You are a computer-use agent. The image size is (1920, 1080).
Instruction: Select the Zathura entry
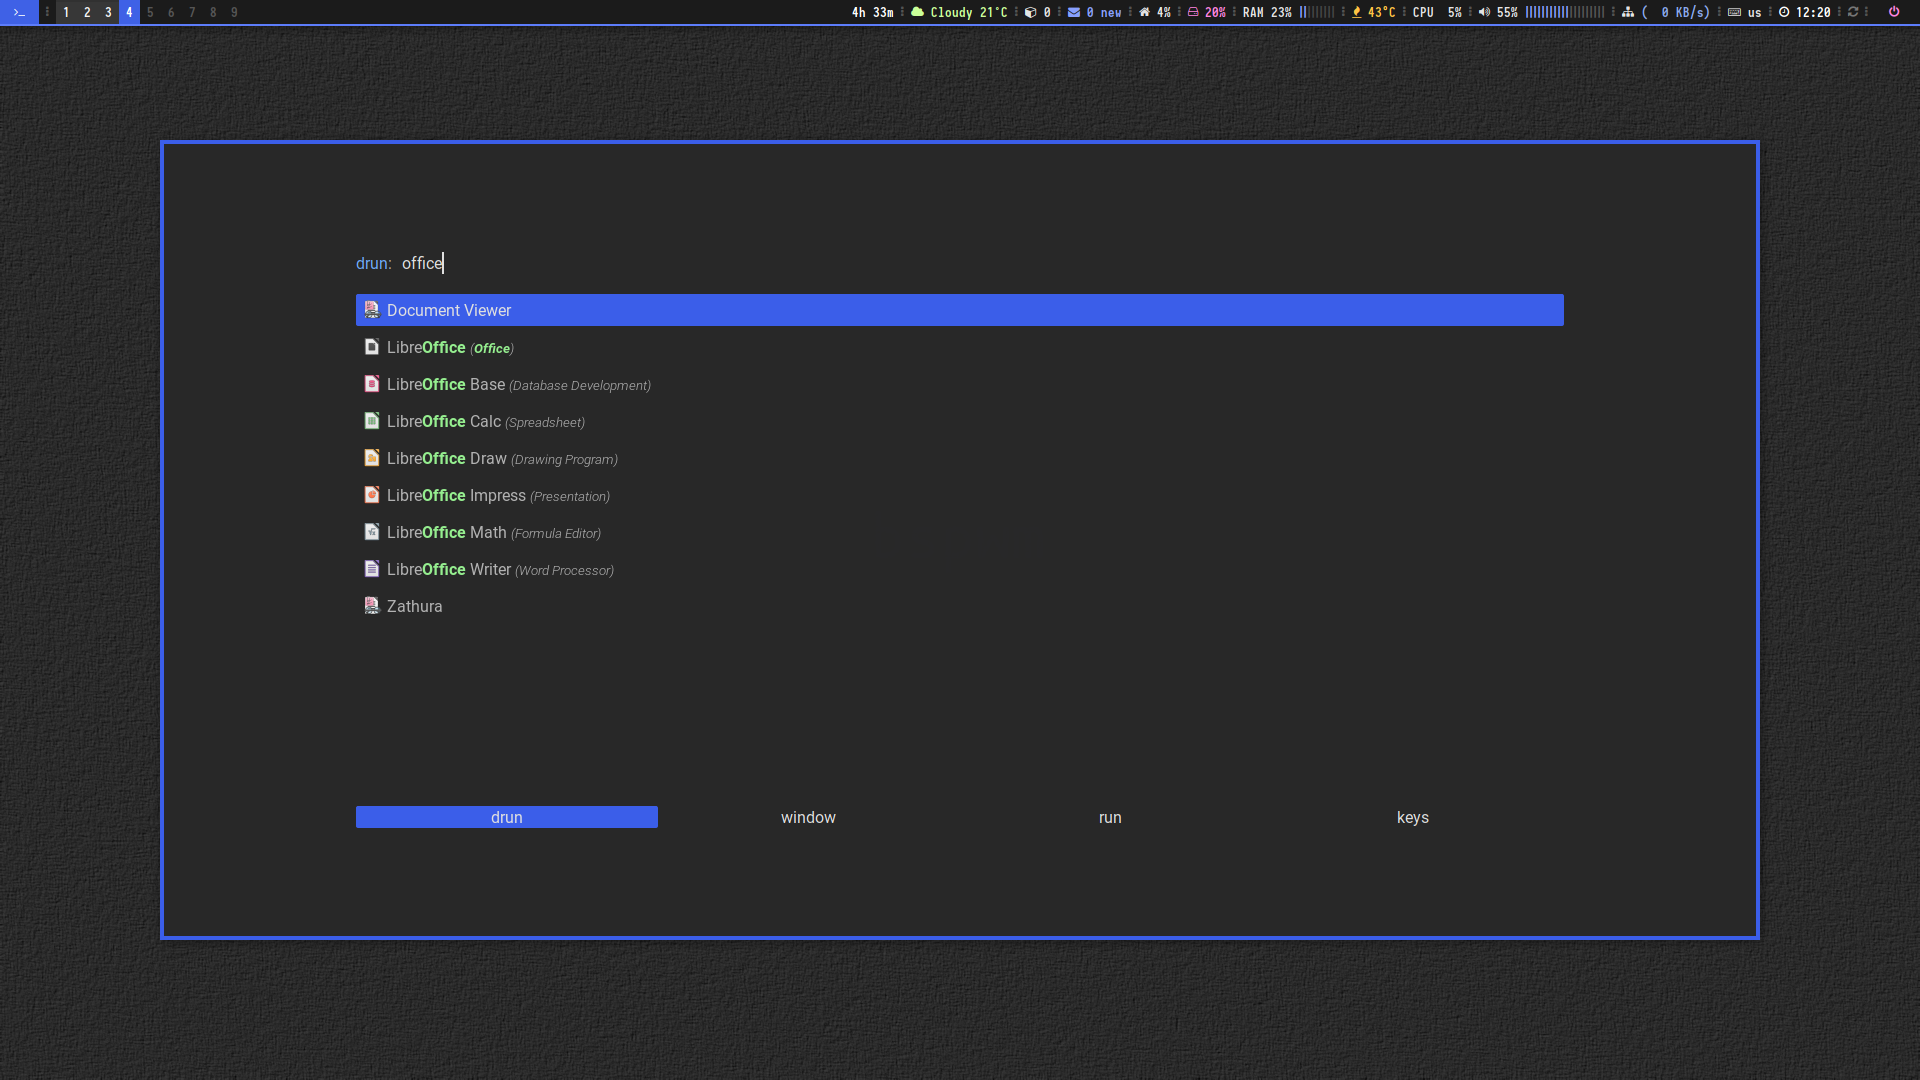pyautogui.click(x=959, y=606)
